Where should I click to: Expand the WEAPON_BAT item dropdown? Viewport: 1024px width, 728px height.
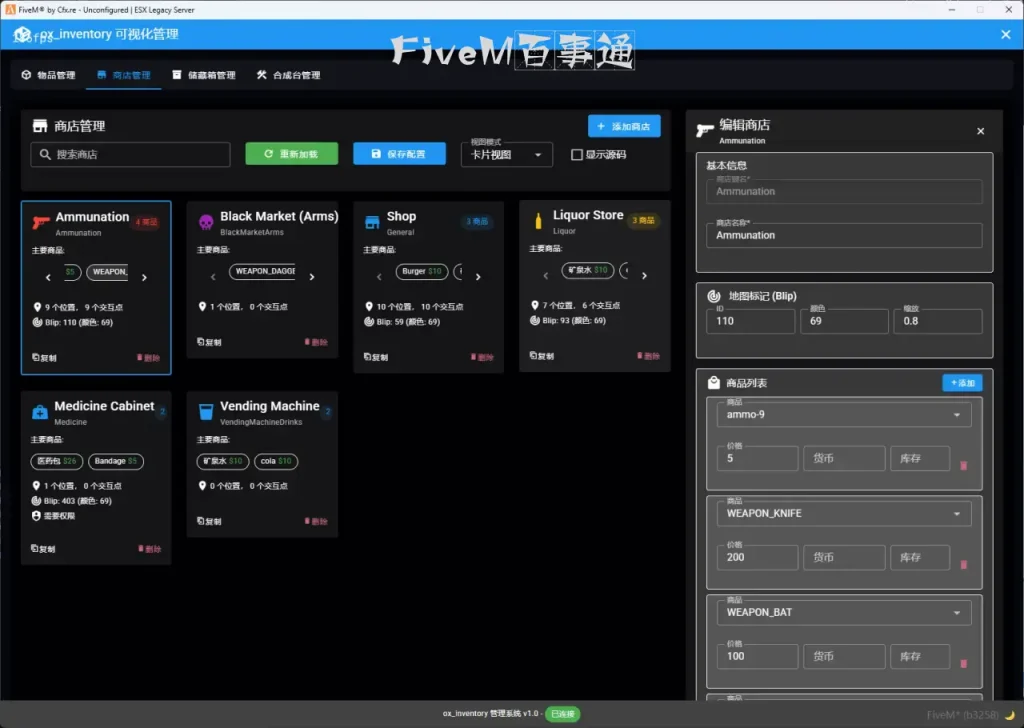click(956, 613)
